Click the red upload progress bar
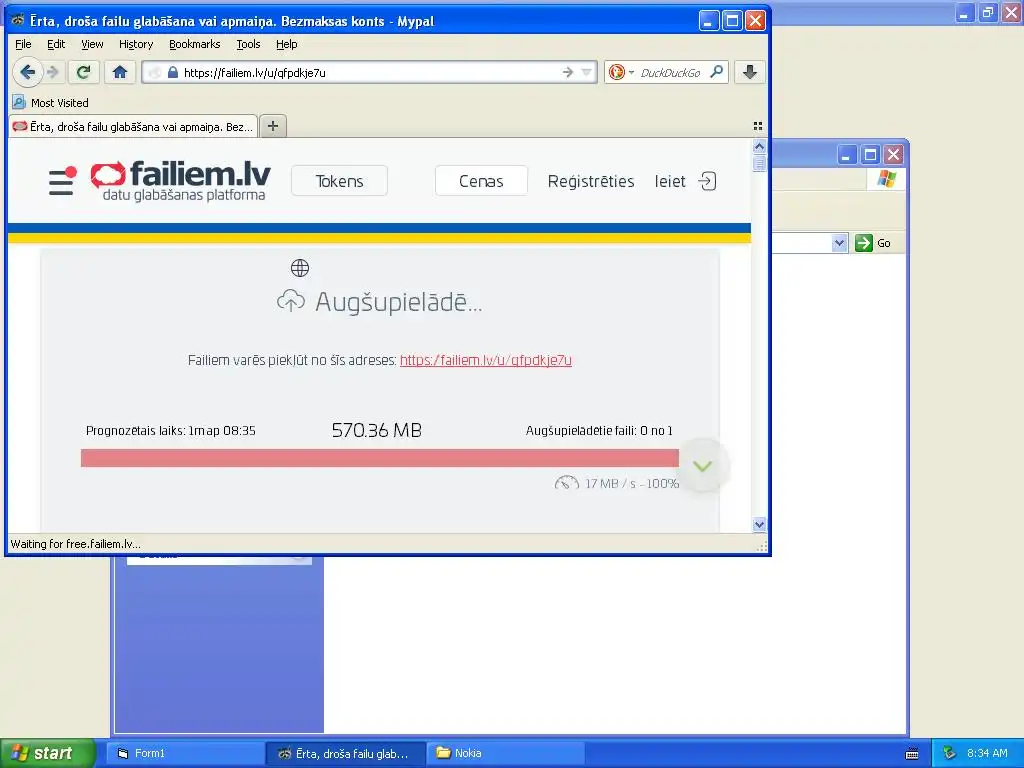This screenshot has height=768, width=1024. [x=379, y=458]
